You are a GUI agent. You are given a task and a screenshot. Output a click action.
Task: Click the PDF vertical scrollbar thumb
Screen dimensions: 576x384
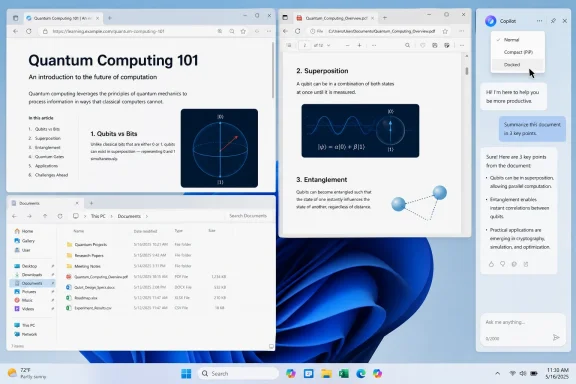pyautogui.click(x=467, y=71)
